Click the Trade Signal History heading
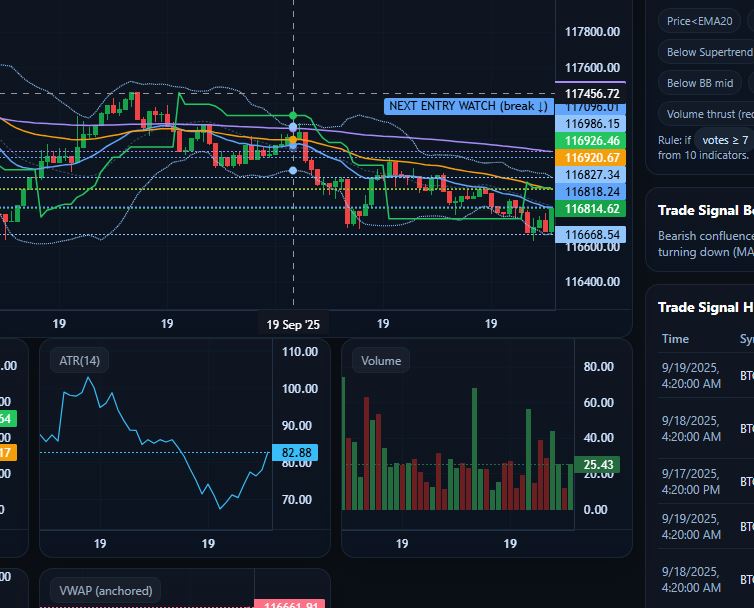Image resolution: width=754 pixels, height=608 pixels. coord(706,307)
